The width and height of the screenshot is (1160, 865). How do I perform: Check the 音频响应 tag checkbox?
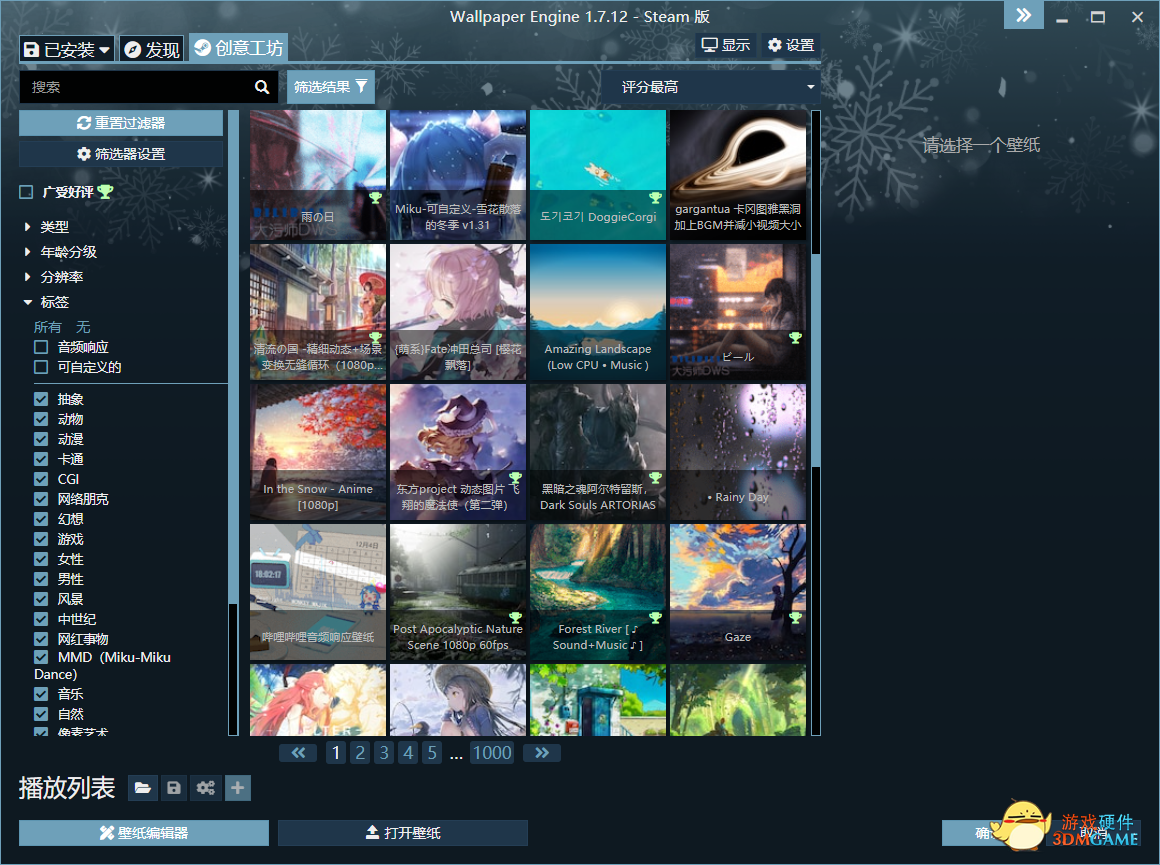coord(41,347)
